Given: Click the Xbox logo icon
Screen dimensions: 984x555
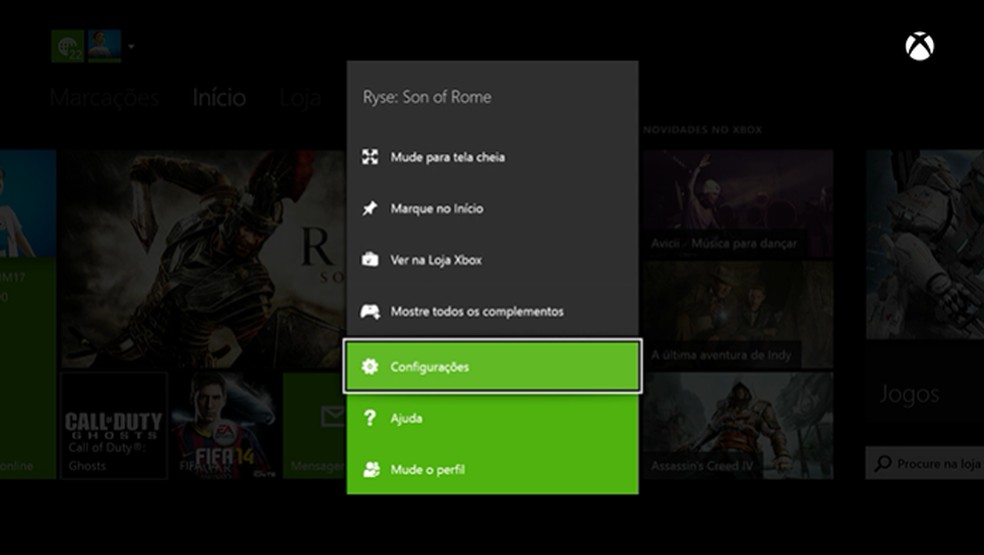Looking at the screenshot, I should click(919, 46).
